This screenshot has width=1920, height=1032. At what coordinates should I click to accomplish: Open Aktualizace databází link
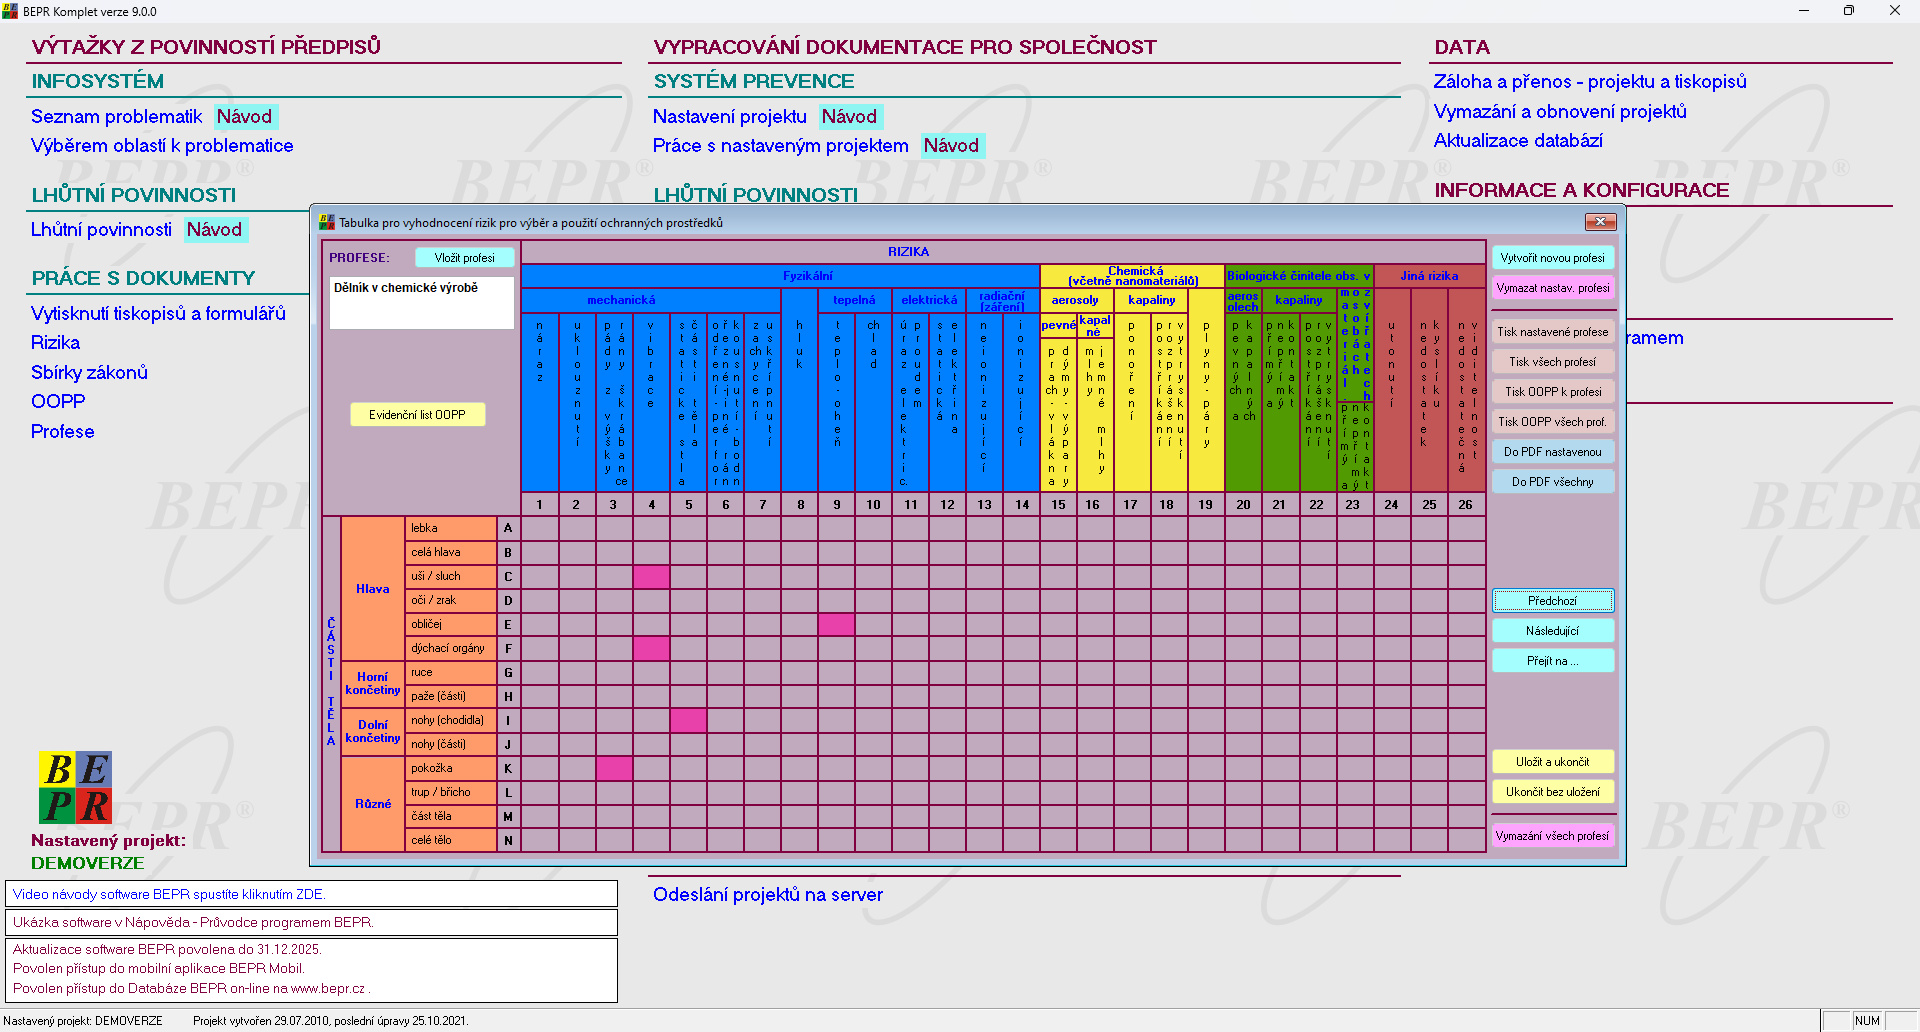click(x=1518, y=141)
